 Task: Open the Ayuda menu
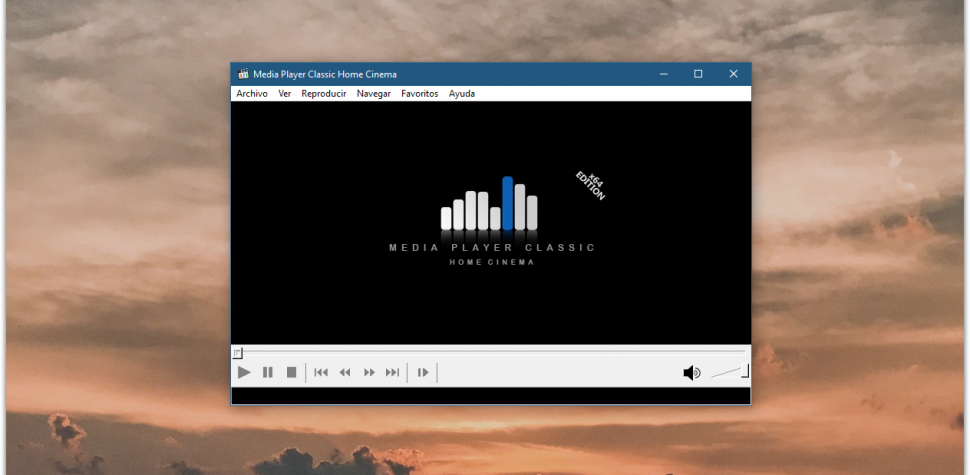(462, 94)
